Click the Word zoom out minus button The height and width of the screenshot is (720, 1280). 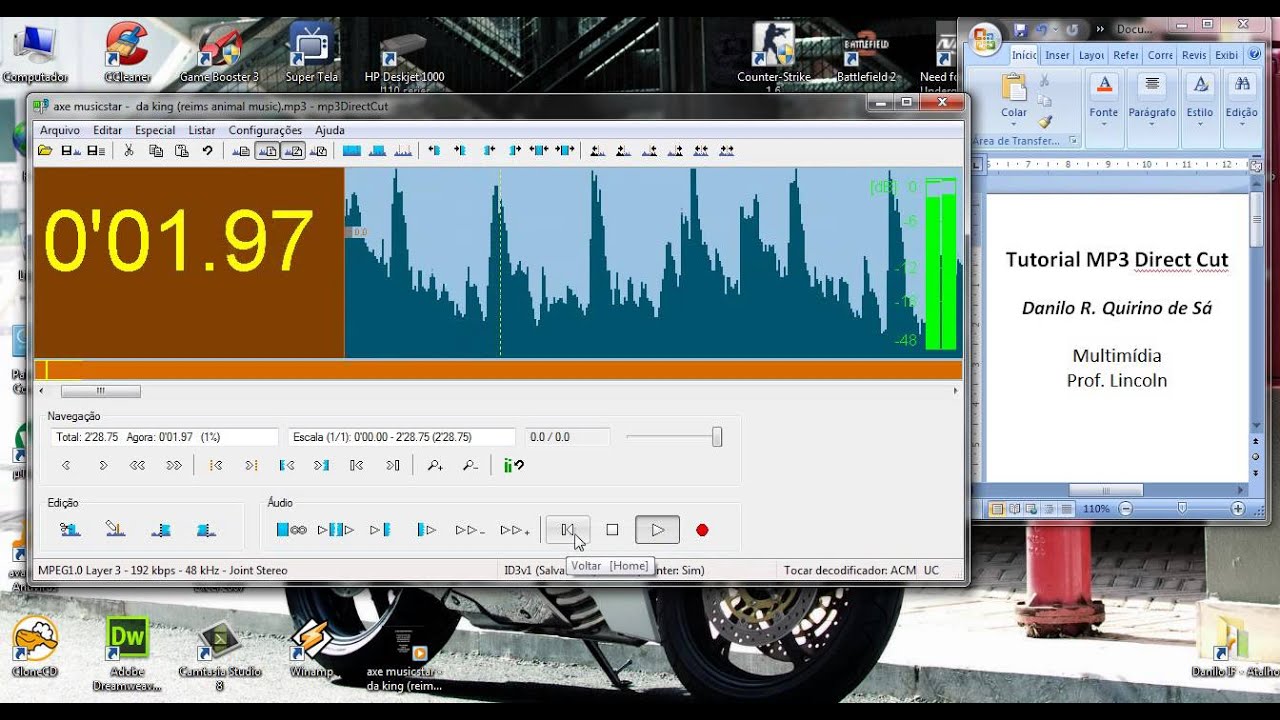pos(1125,509)
